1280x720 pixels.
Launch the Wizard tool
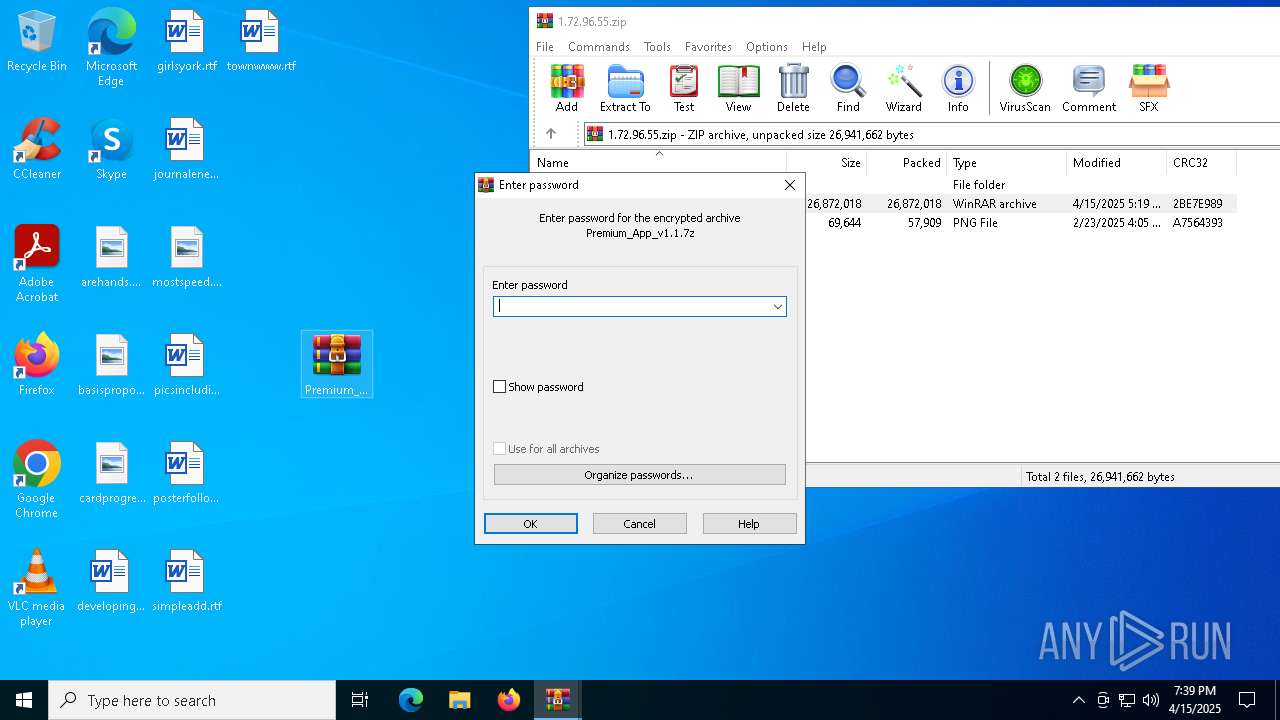click(904, 88)
